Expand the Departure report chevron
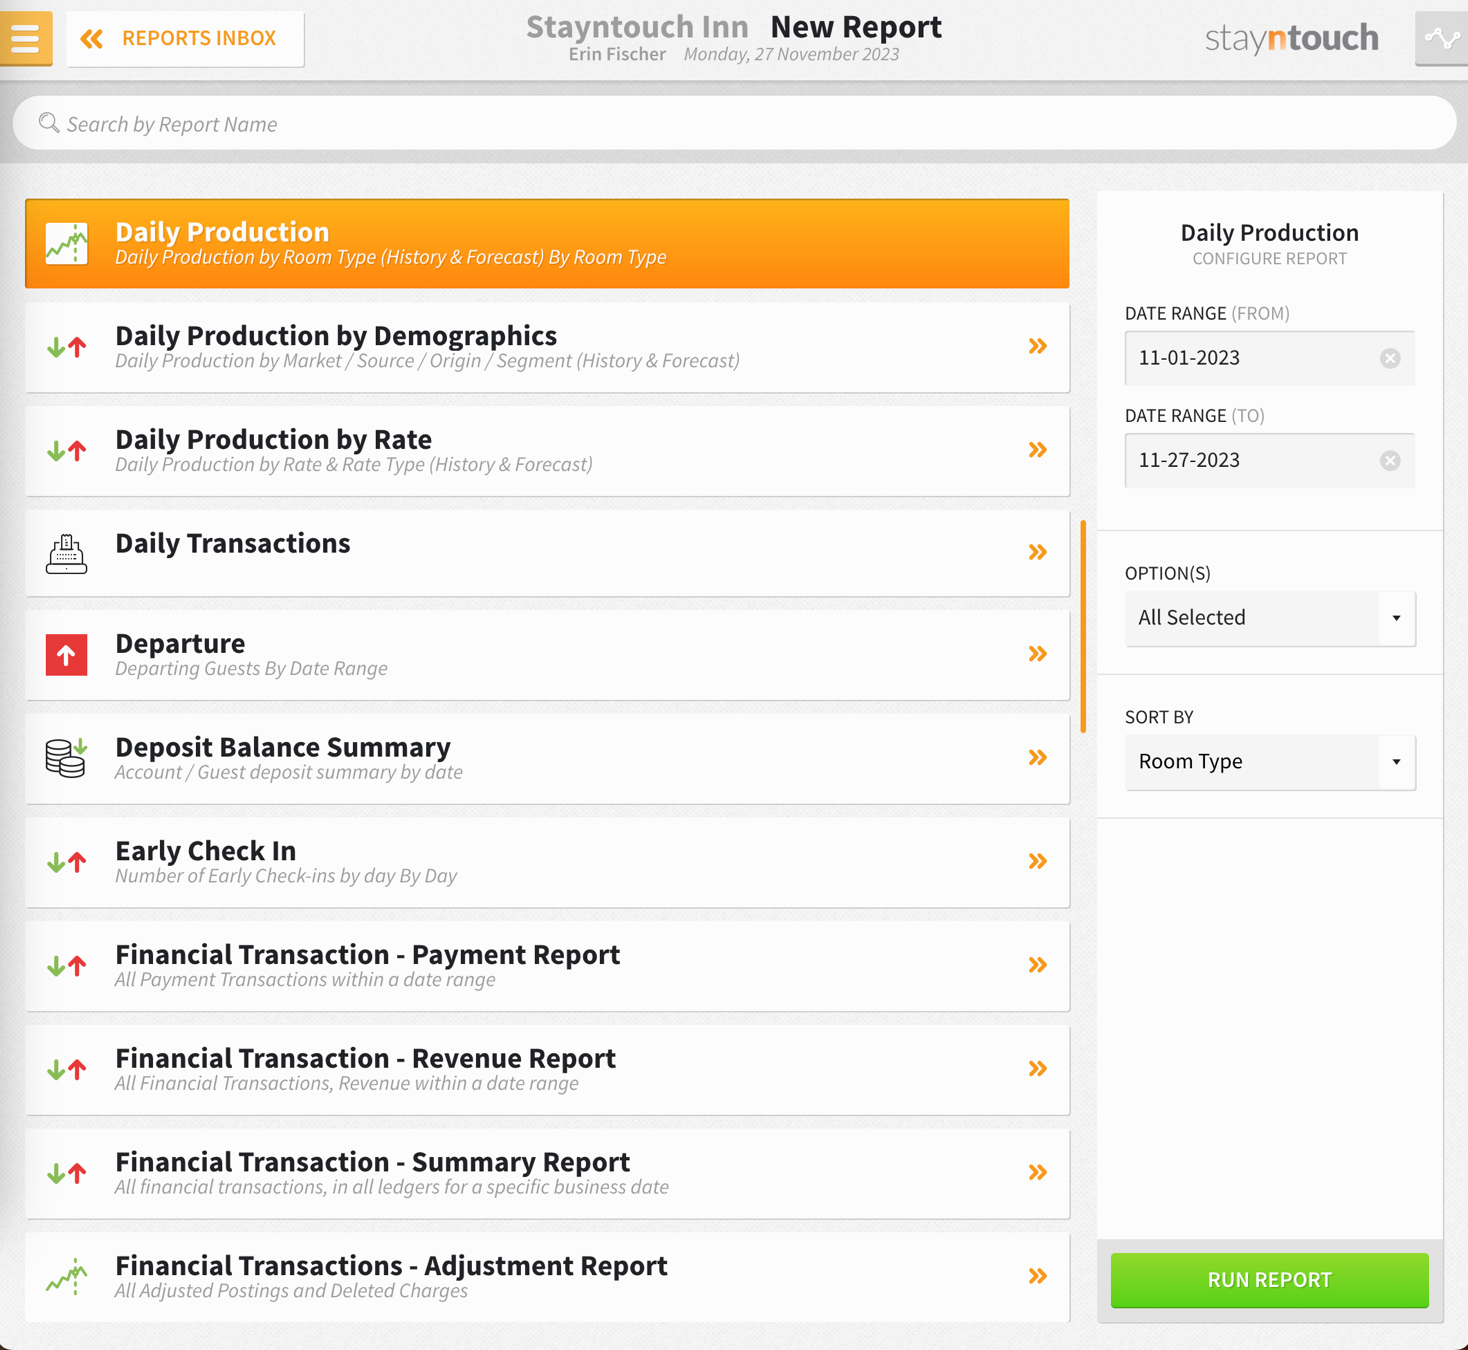 [1038, 654]
